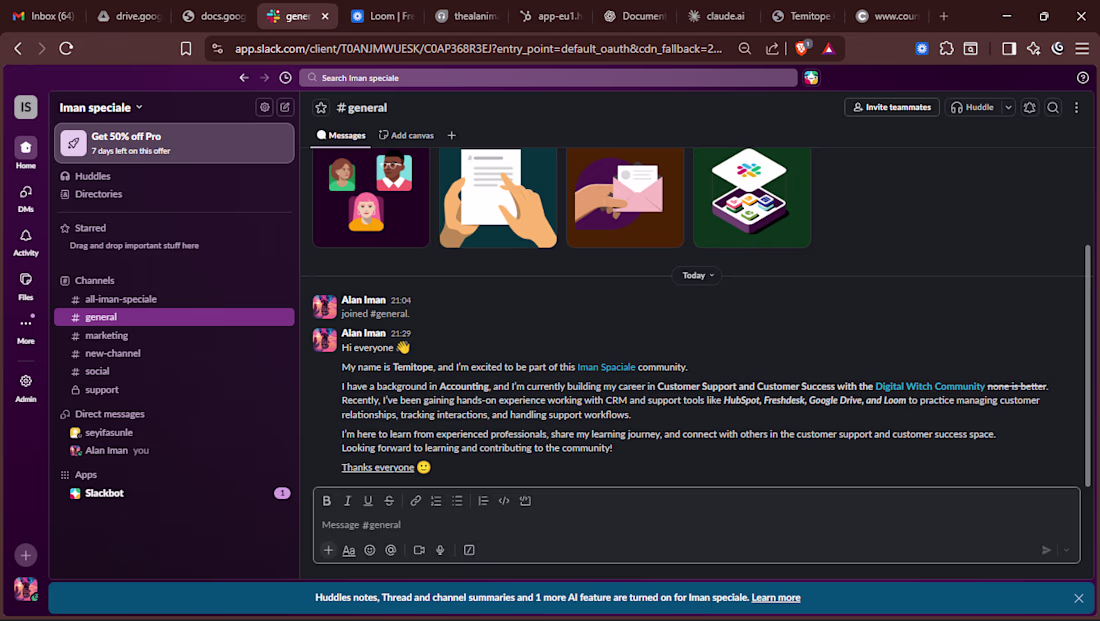Insert a code block
Image resolution: width=1100 pixels, height=621 pixels.
point(525,501)
